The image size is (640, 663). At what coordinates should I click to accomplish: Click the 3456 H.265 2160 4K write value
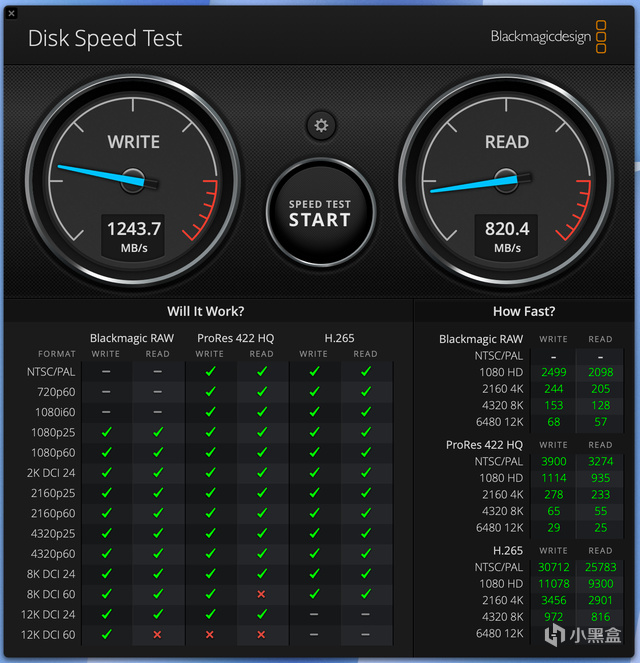[554, 600]
